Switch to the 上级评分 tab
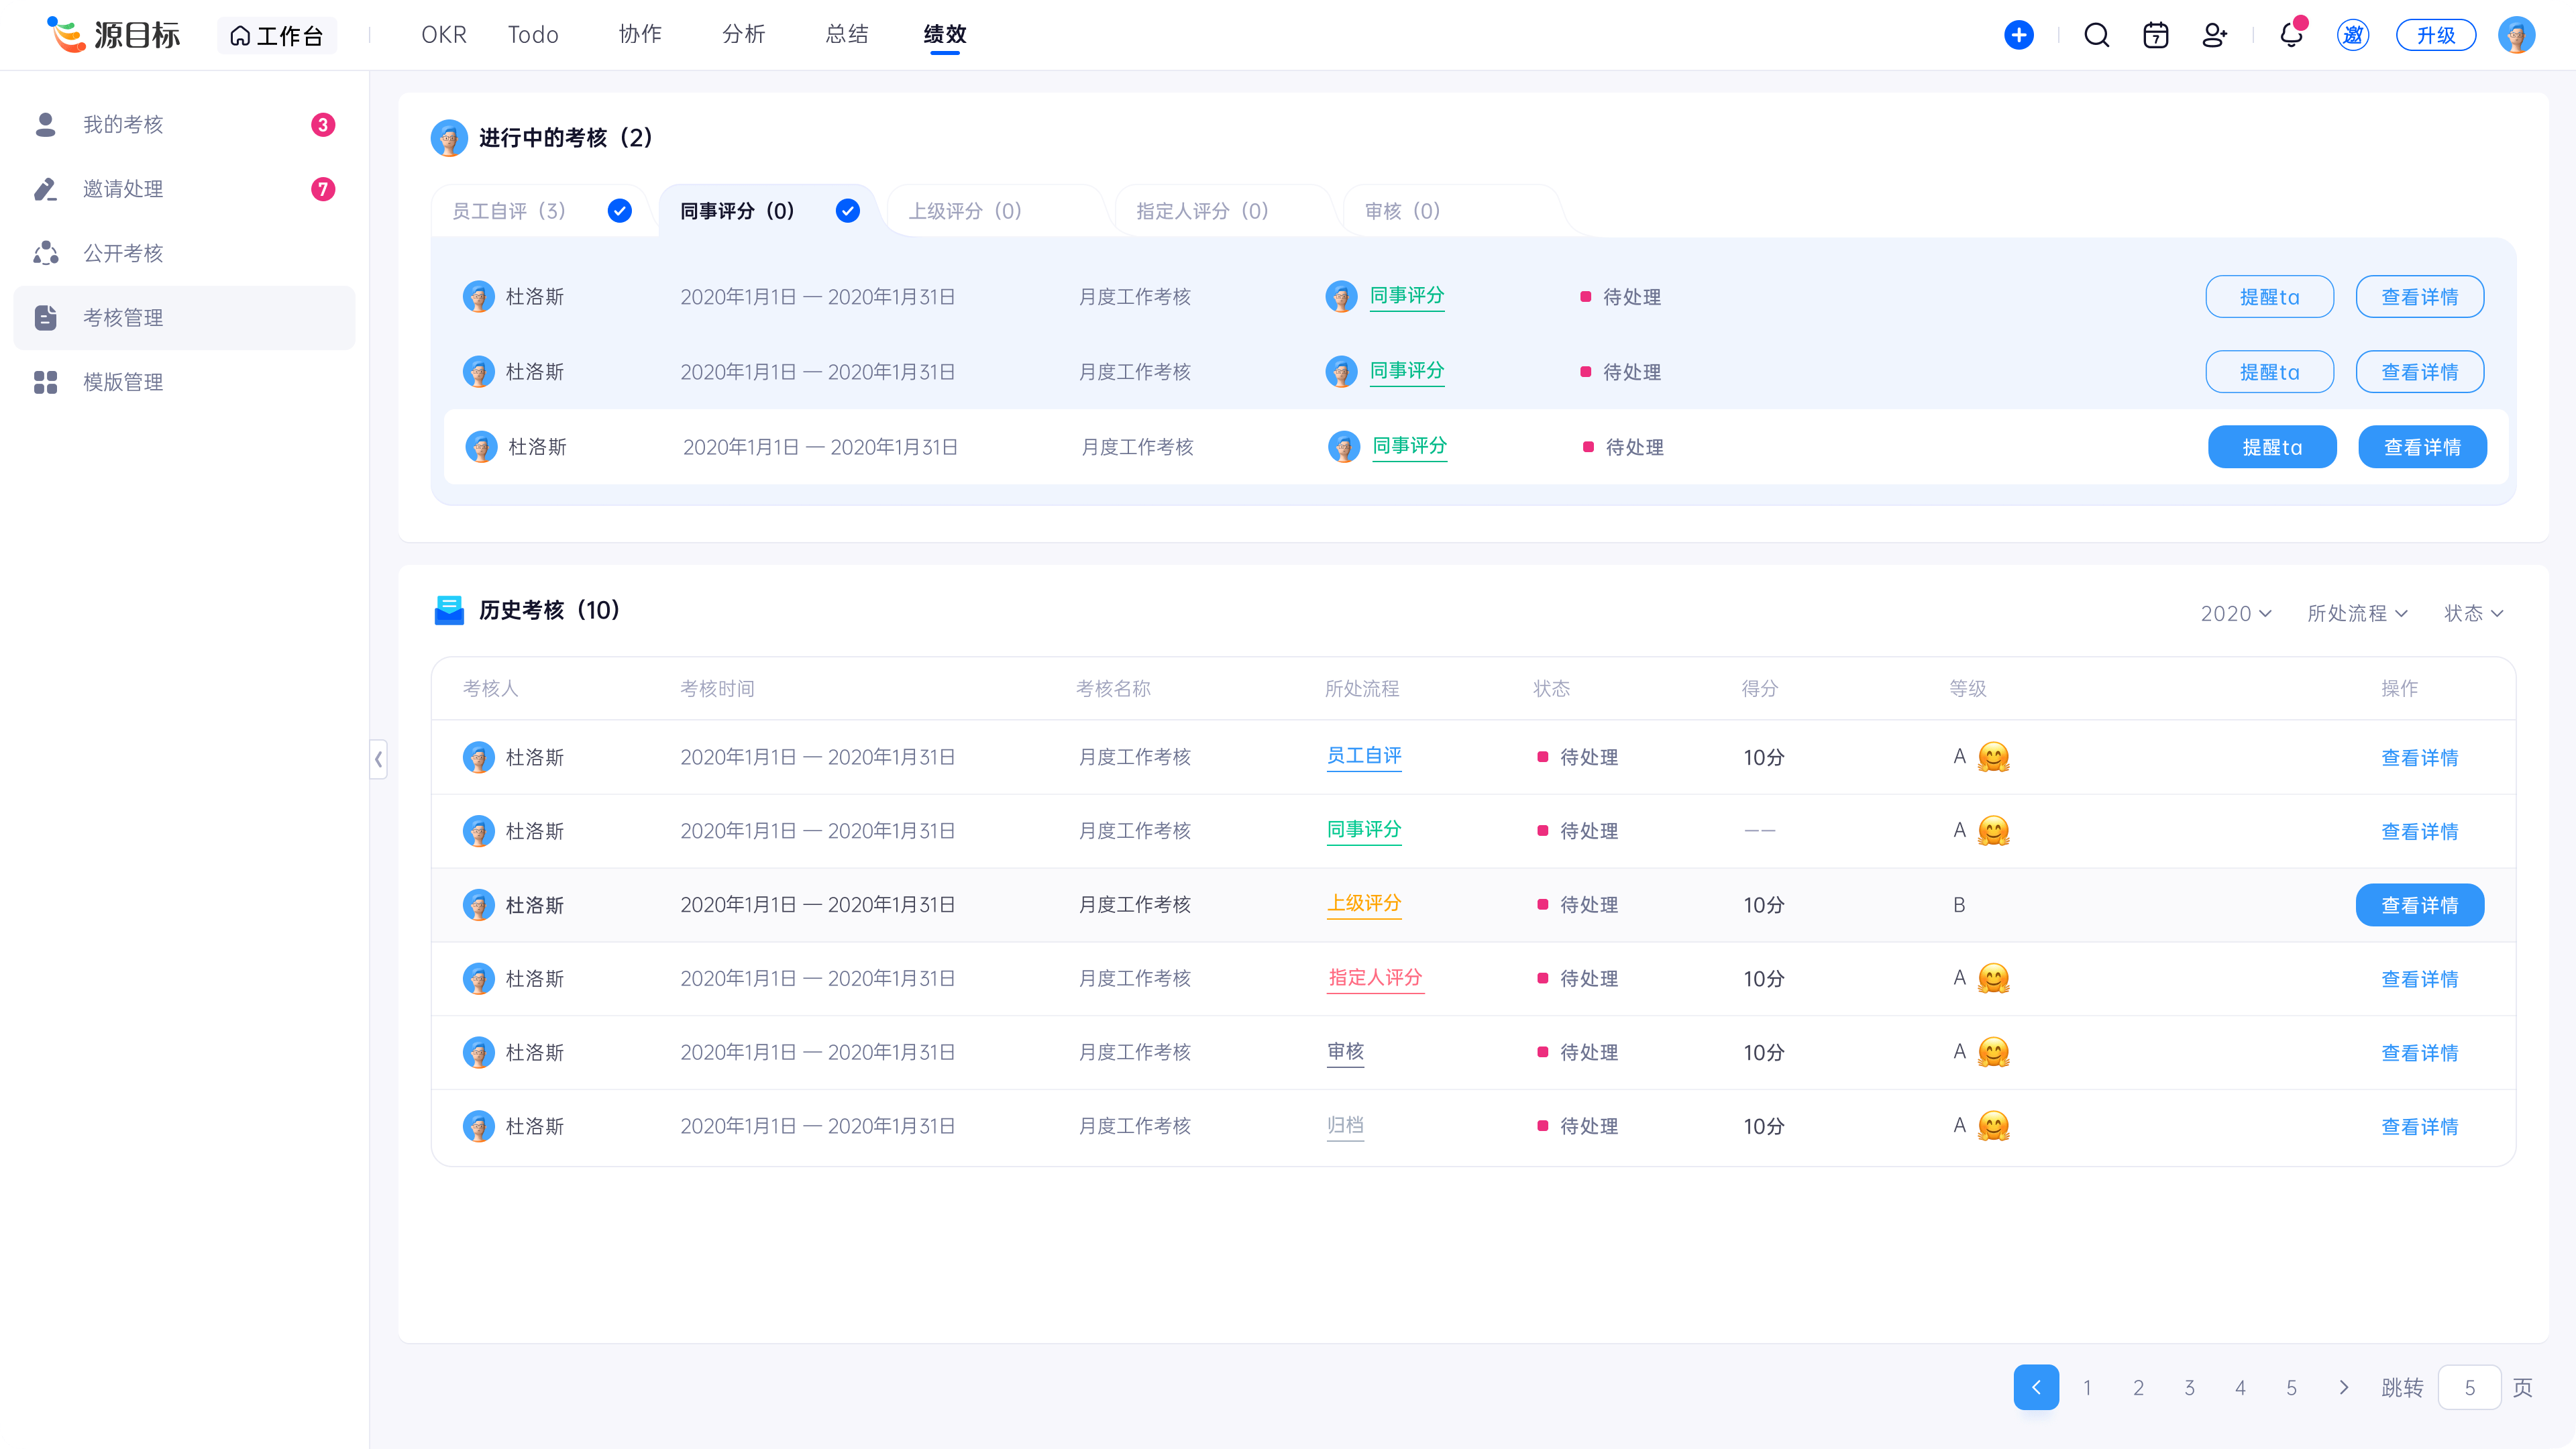This screenshot has width=2576, height=1449. (965, 211)
